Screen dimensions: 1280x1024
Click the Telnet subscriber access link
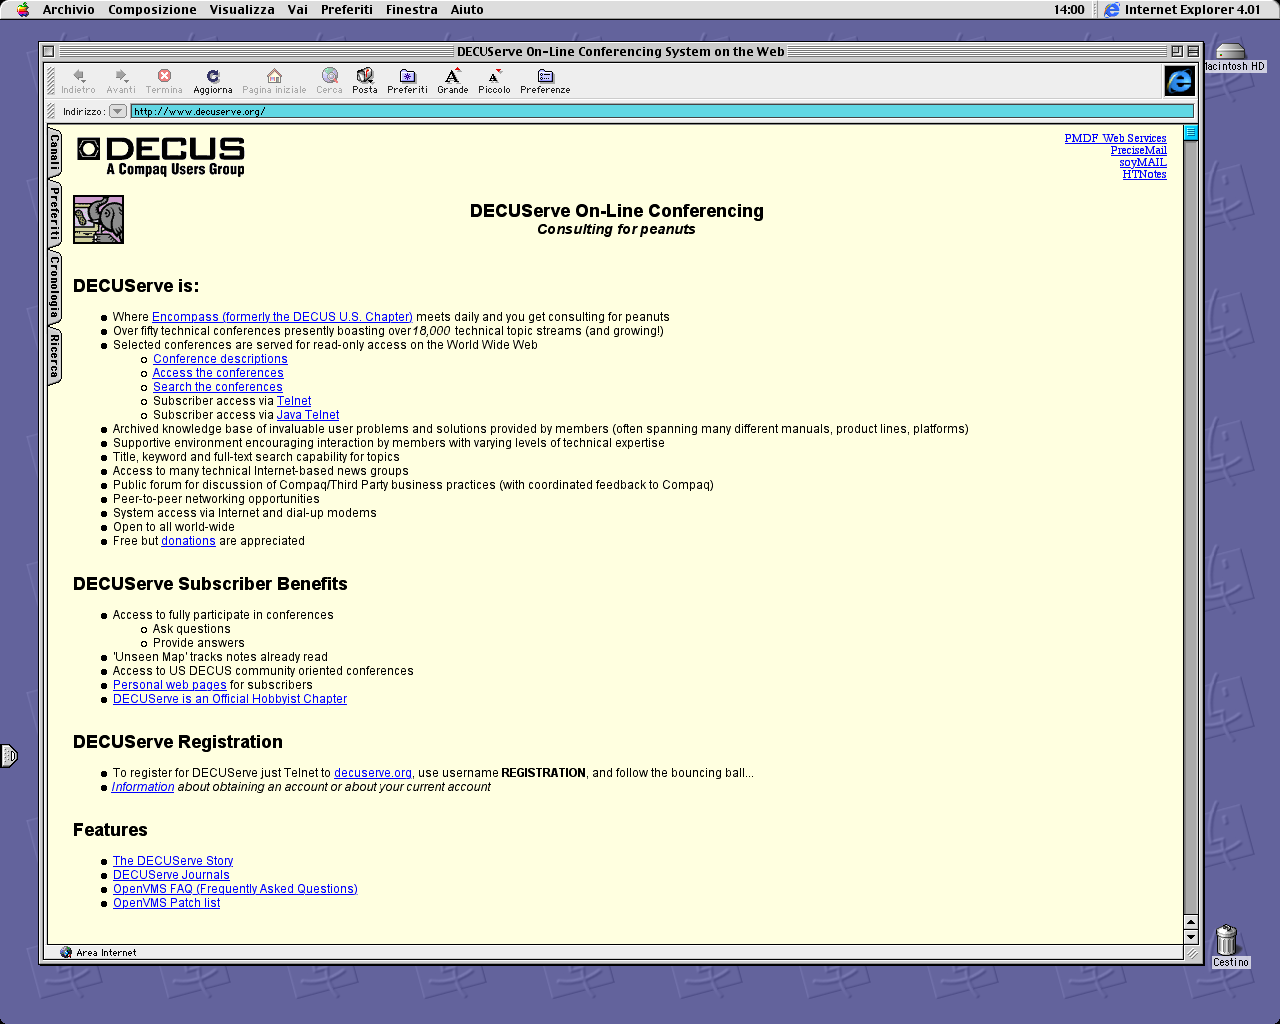[294, 401]
